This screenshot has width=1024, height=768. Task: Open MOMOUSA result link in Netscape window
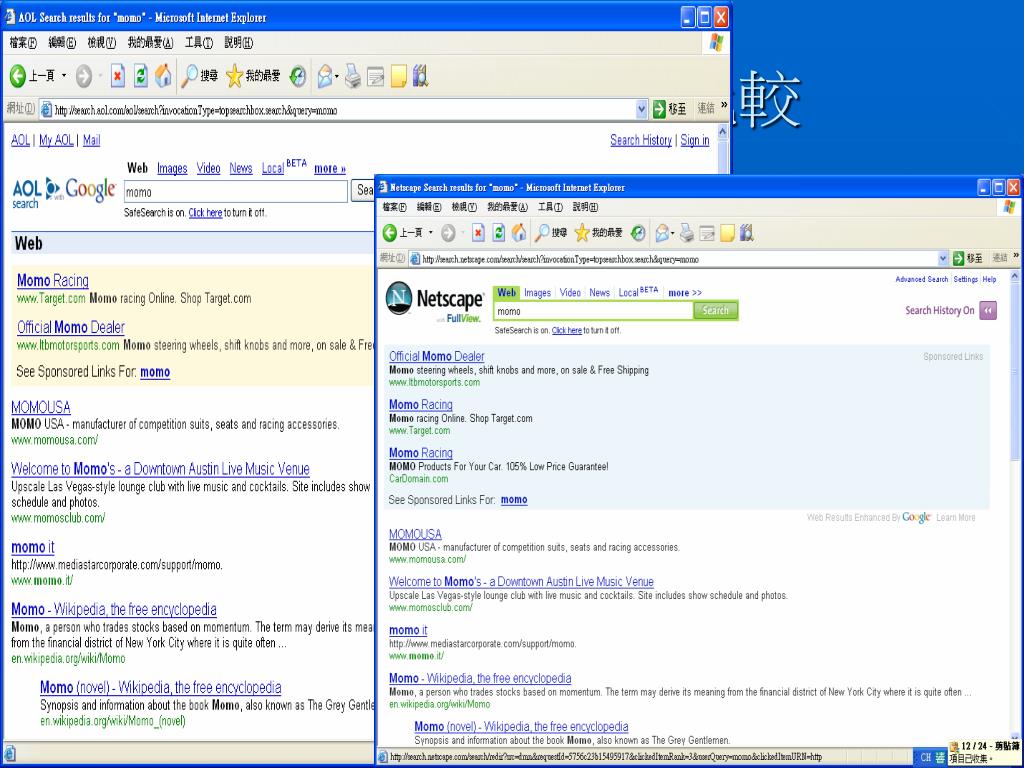coord(415,534)
